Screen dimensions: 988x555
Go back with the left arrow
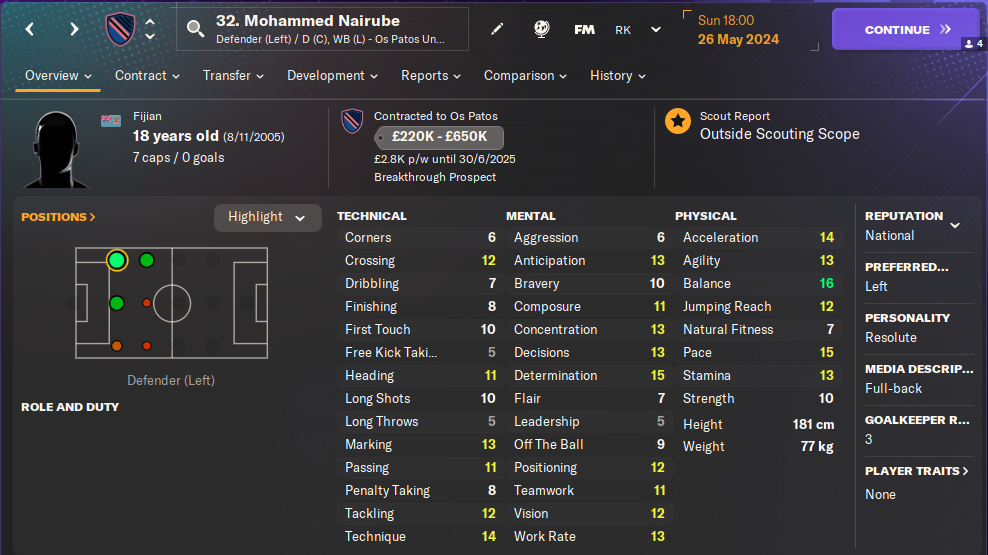click(30, 29)
